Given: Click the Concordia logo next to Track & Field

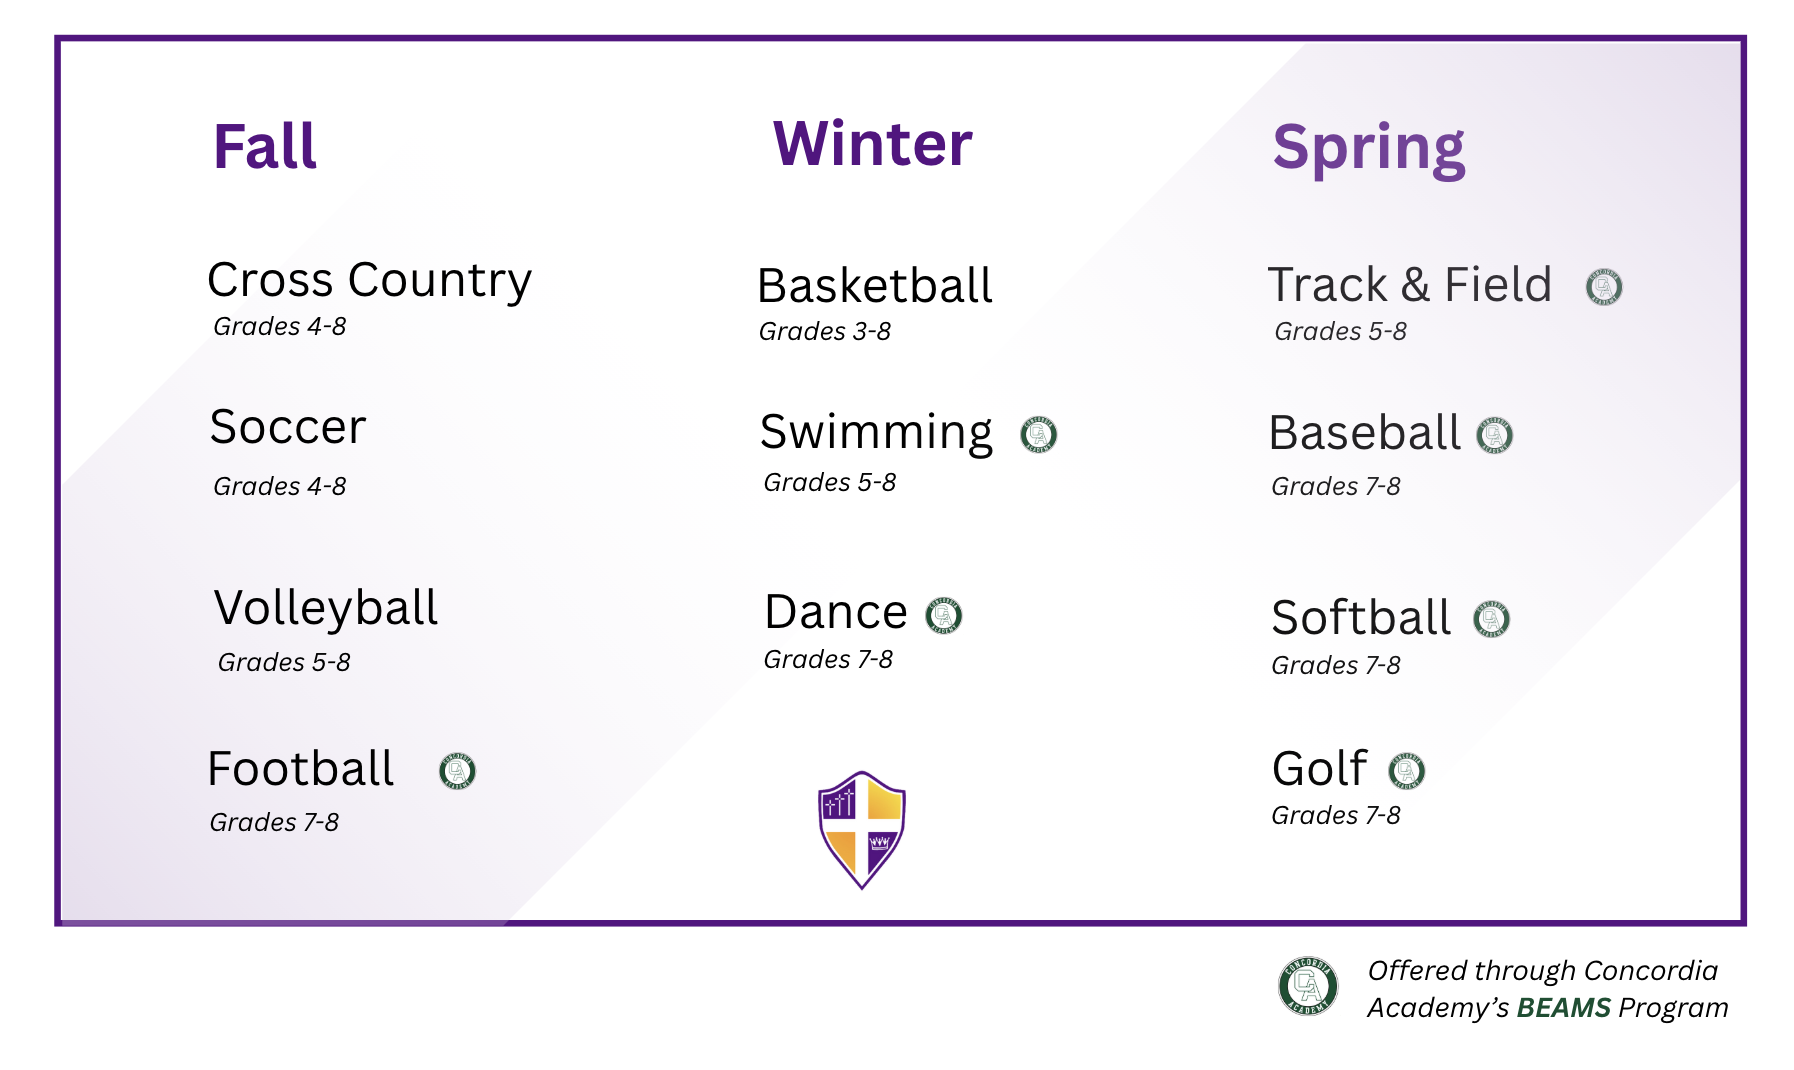Looking at the screenshot, I should (x=1604, y=287).
